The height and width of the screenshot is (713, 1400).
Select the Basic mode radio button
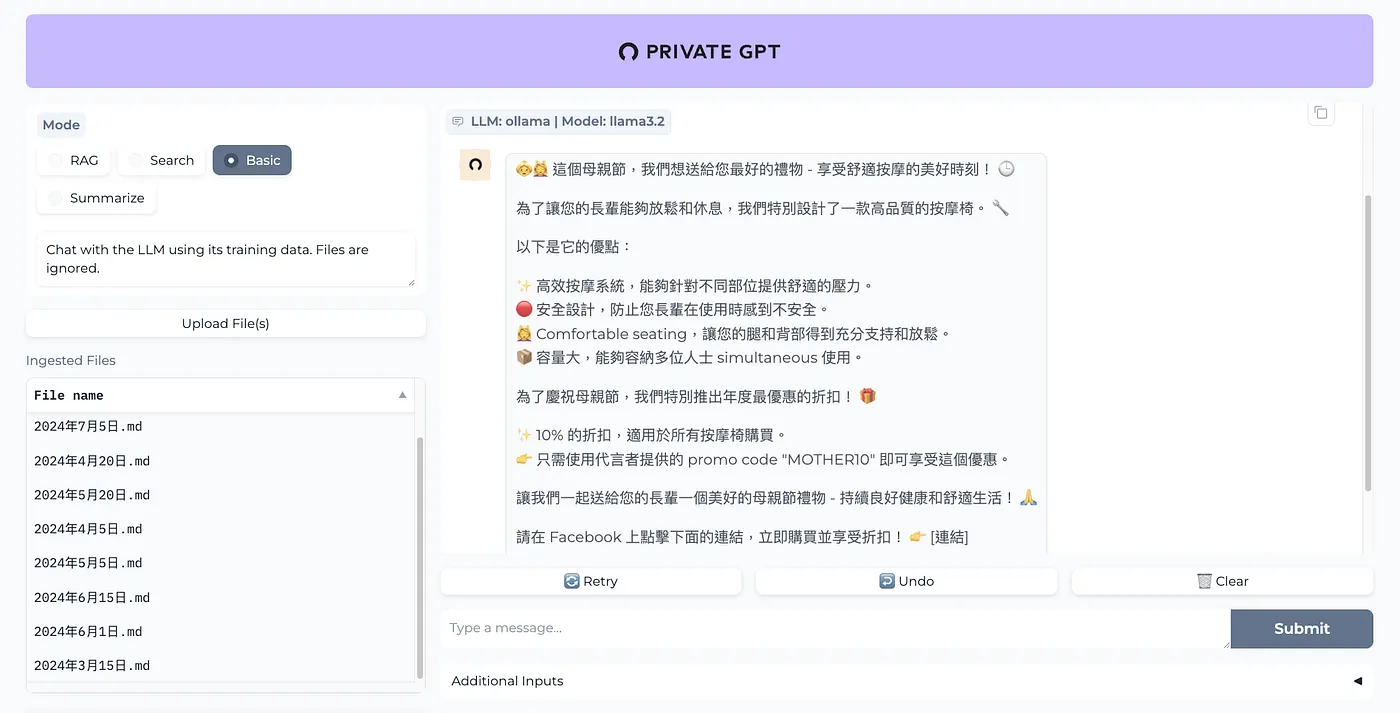coord(231,160)
